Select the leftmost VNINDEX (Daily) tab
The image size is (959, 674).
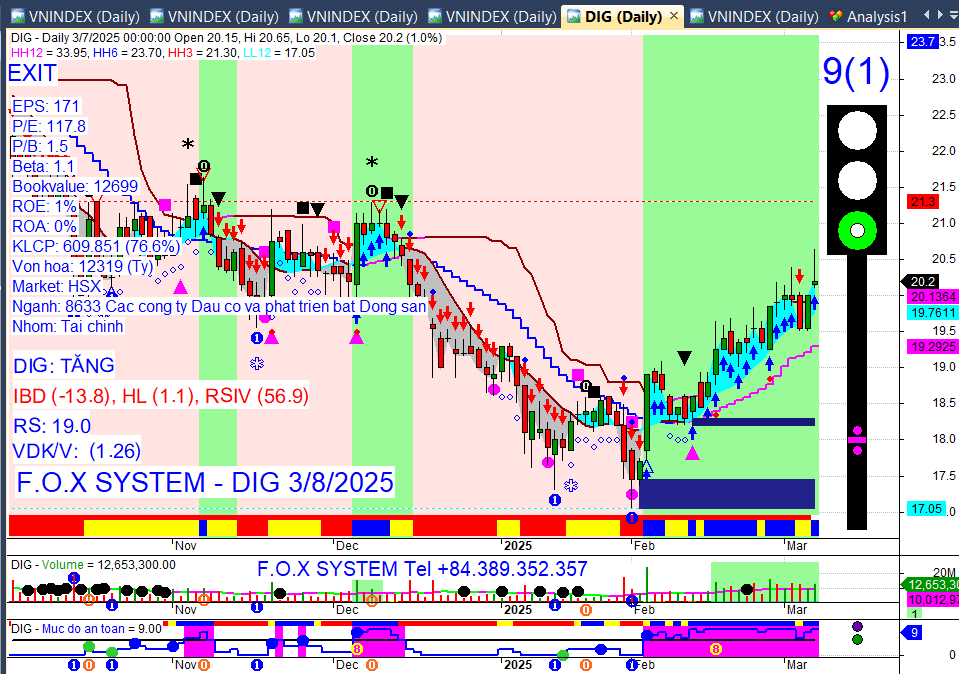coord(76,17)
